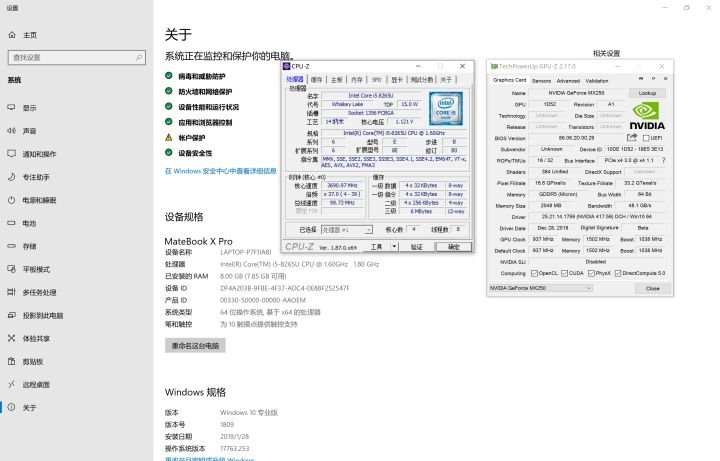Click Rename this PC (重命名这台电脑) button
Viewport: 720px width, 461px height.
(195, 345)
